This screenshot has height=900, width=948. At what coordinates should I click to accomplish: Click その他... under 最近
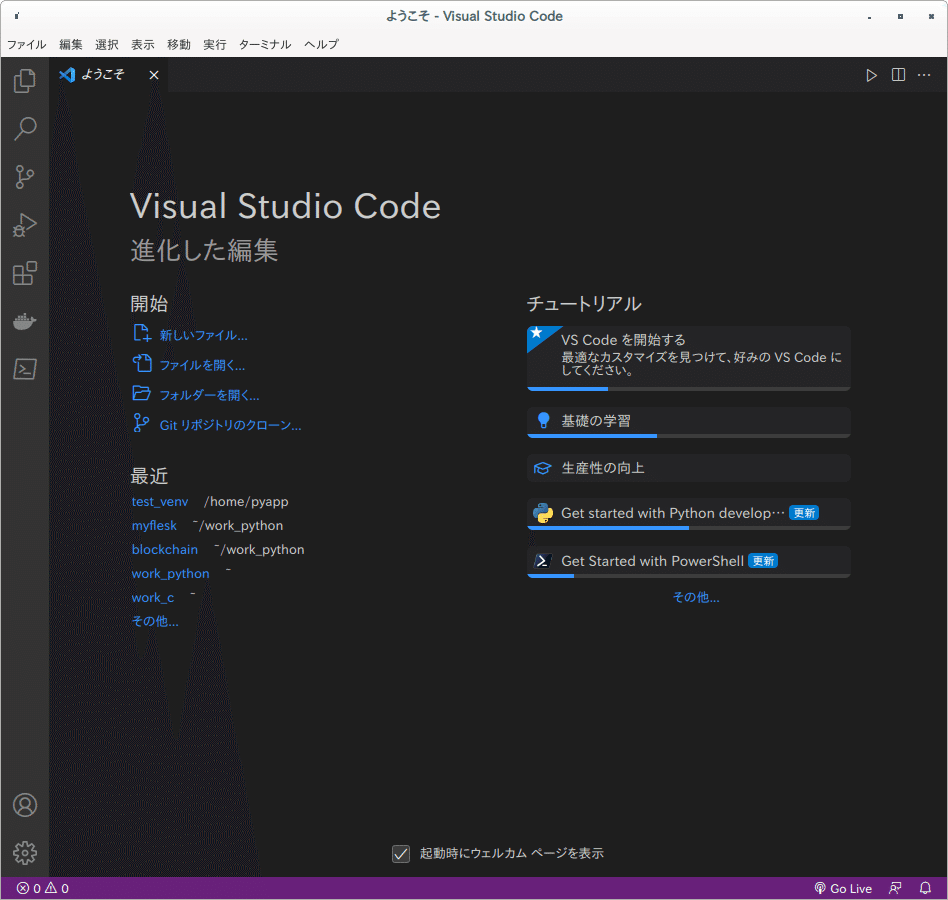click(155, 621)
